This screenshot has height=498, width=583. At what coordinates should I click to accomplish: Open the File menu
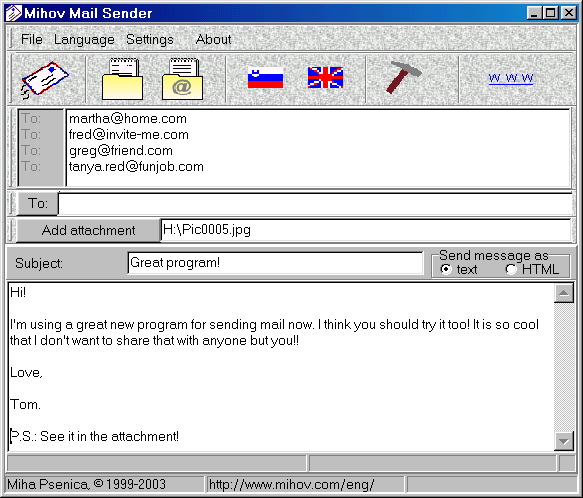[x=32, y=39]
